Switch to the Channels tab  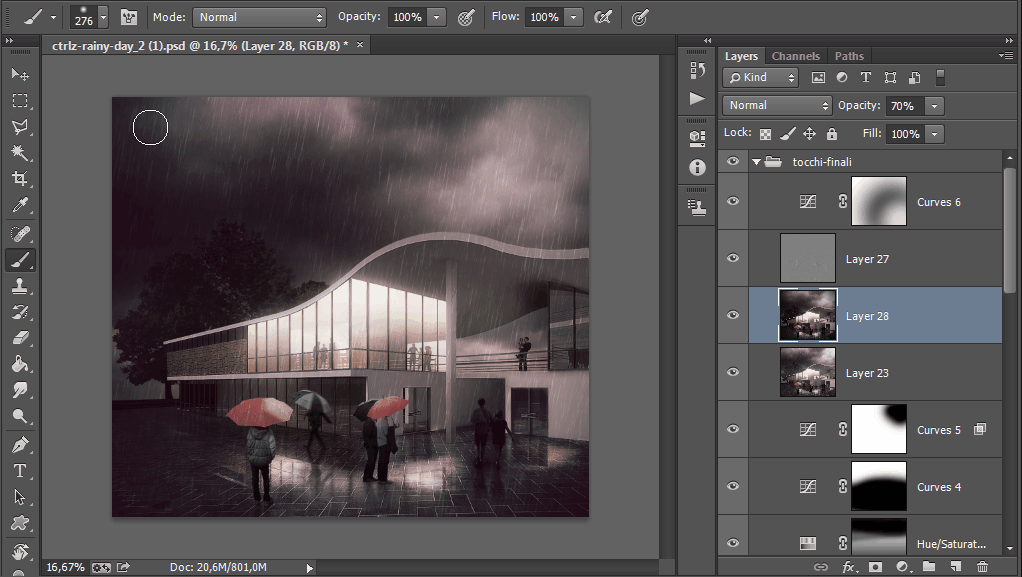[x=795, y=56]
